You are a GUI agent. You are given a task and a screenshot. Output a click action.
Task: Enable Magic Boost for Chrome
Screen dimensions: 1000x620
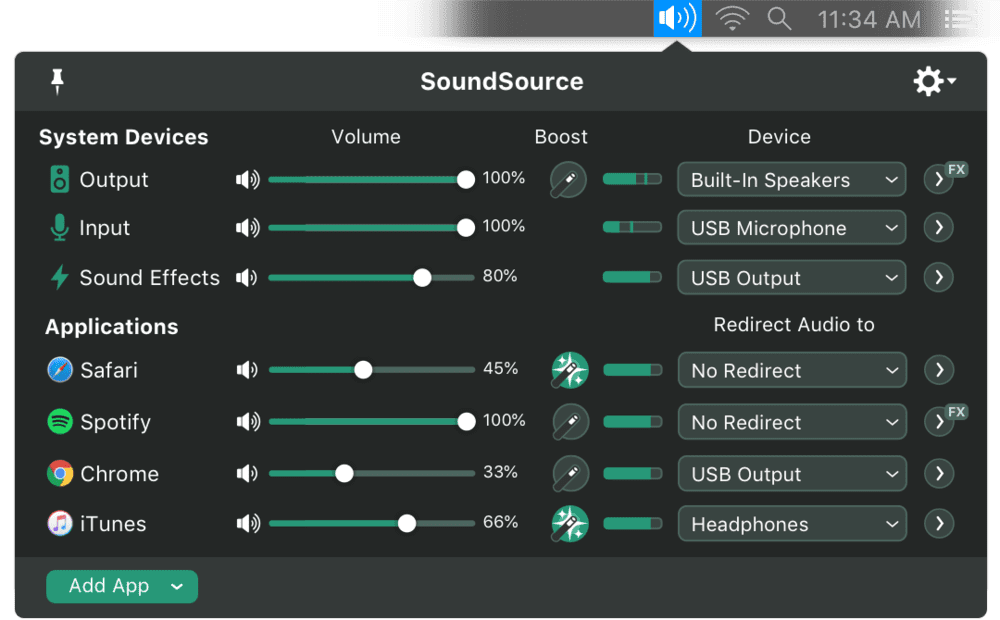570,473
